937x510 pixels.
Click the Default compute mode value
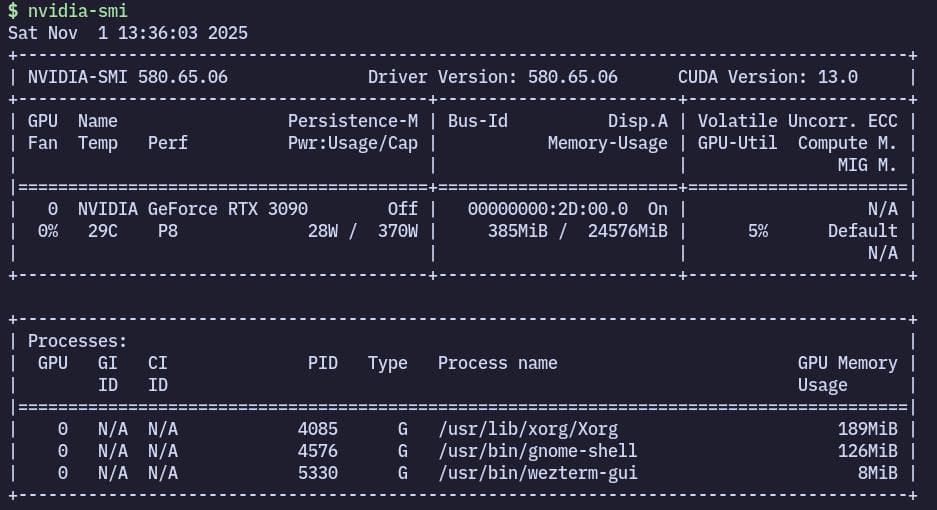(862, 231)
